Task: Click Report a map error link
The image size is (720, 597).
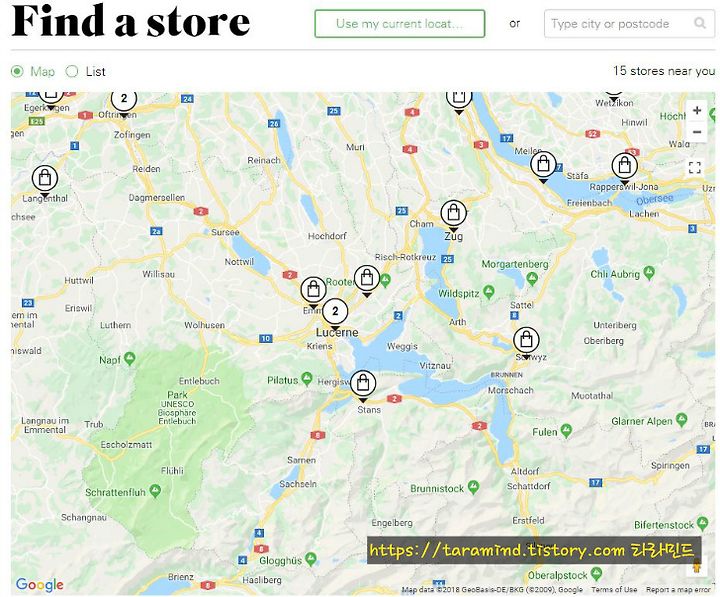Action: [x=678, y=589]
